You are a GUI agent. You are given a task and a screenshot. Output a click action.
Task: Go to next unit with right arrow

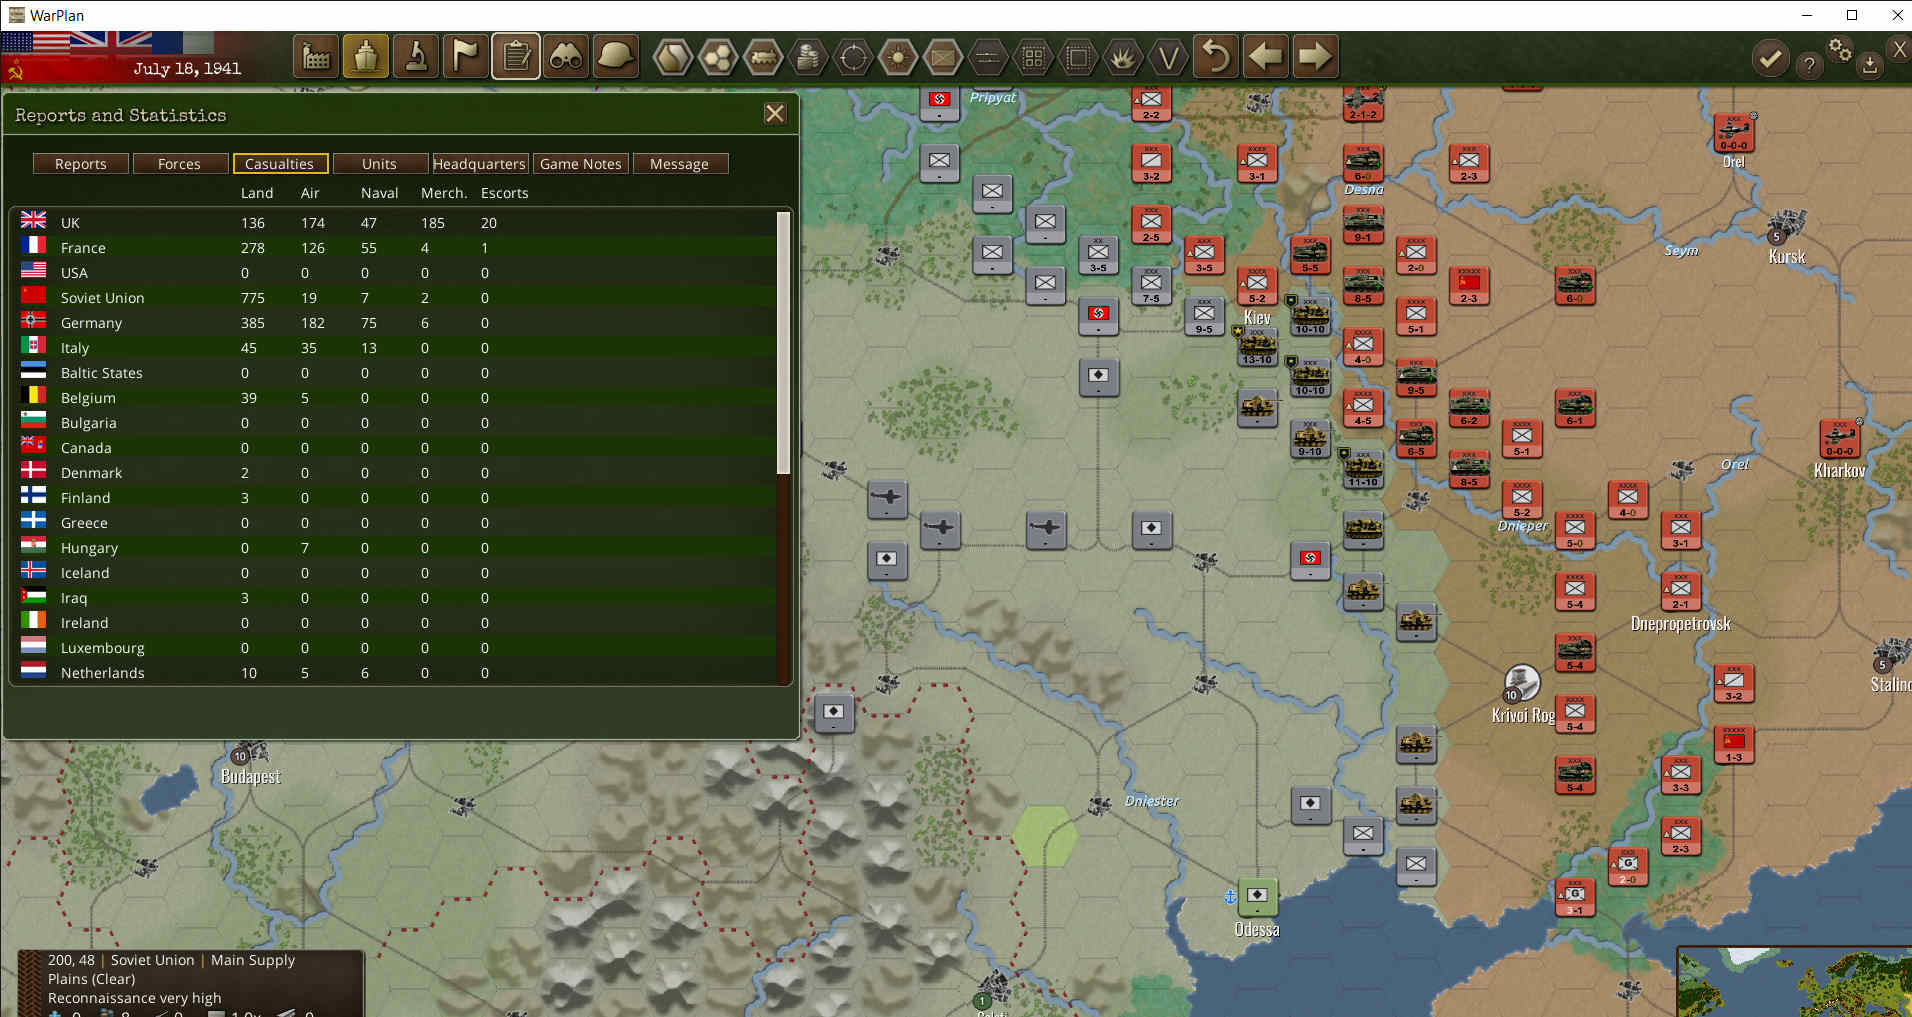point(1315,57)
